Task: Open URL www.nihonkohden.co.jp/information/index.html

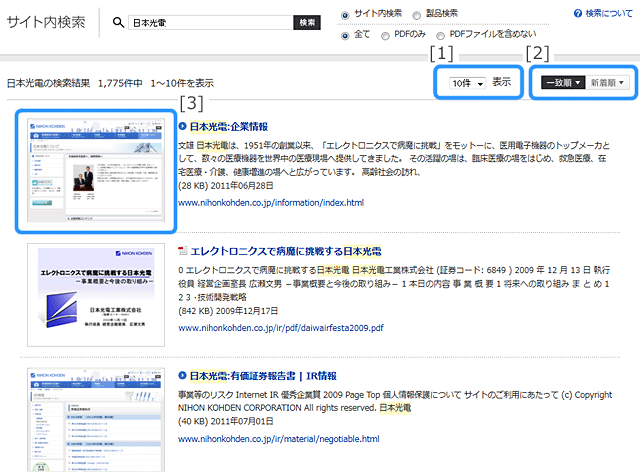Action: pos(271,203)
